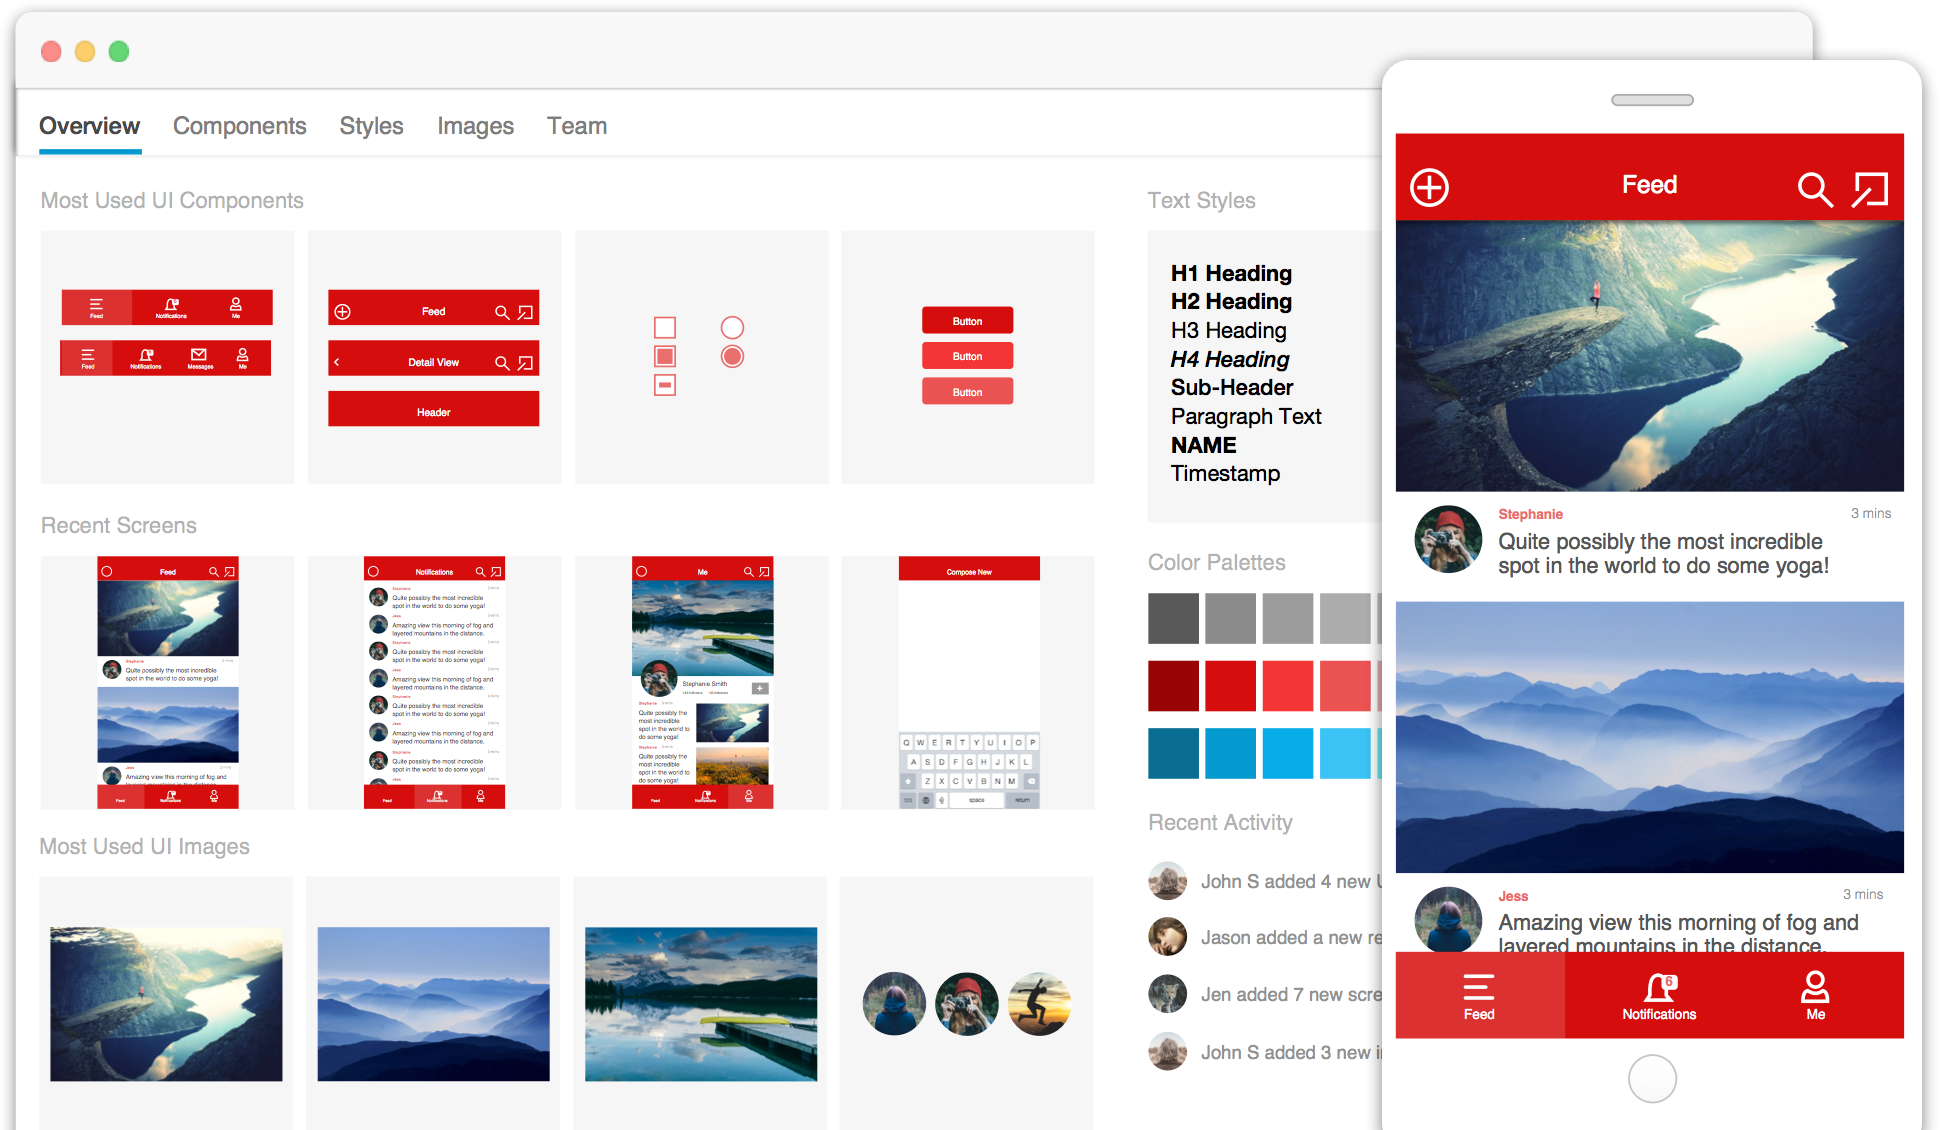
Task: Click the top red Button component
Action: tap(967, 320)
